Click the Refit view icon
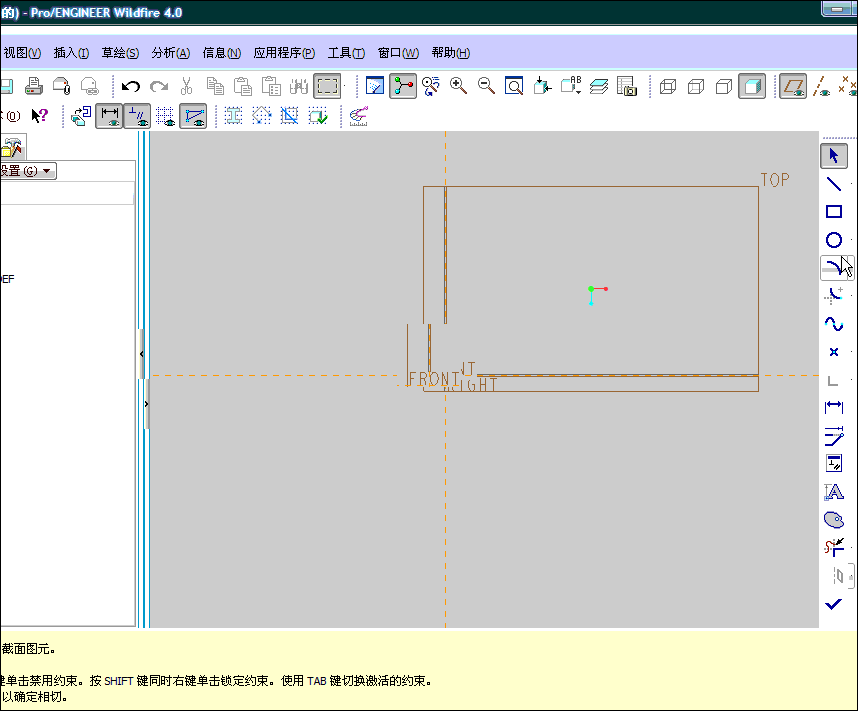This screenshot has height=711, width=858. (514, 86)
